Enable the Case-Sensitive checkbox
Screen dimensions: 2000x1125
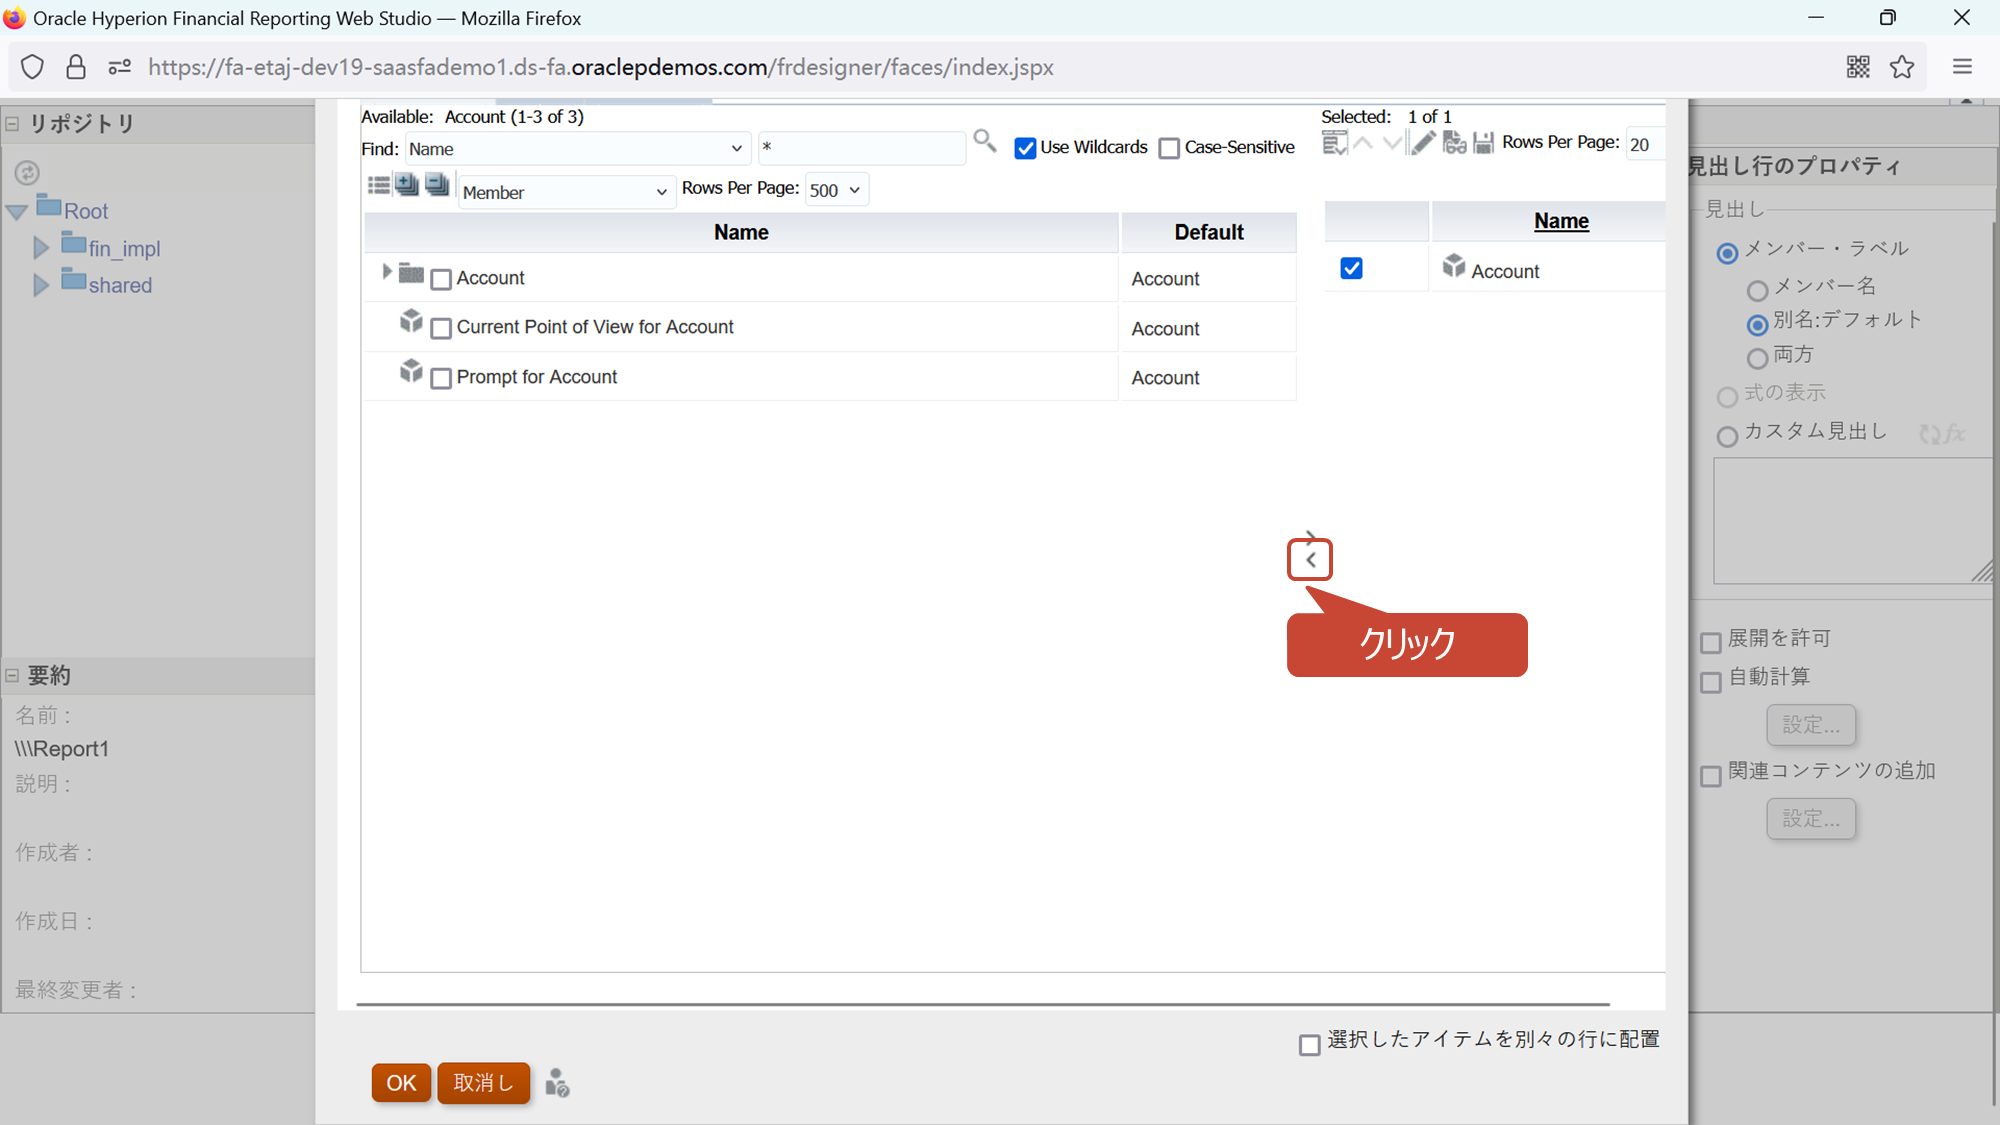click(x=1169, y=149)
